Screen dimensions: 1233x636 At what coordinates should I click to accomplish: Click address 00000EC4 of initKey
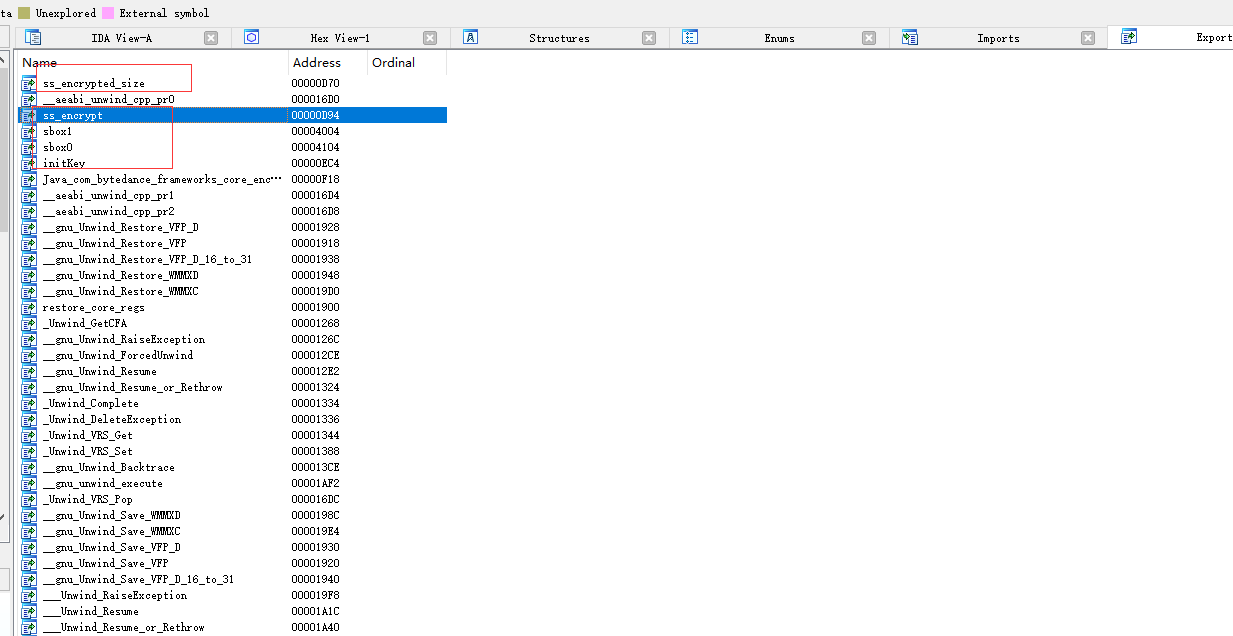[x=315, y=164]
